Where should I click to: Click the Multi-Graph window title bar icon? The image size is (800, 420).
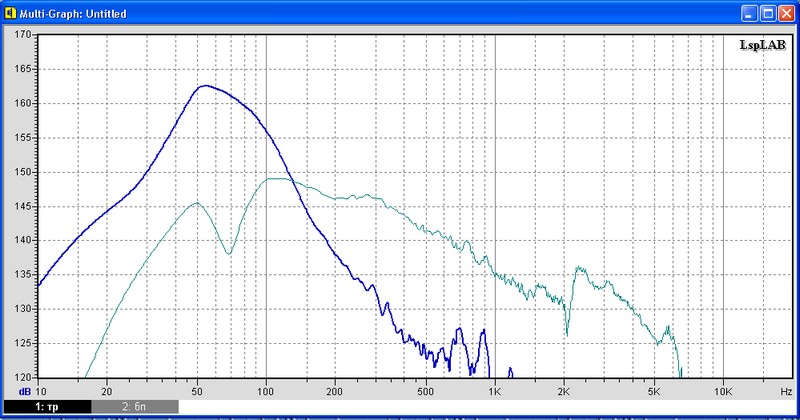(10, 13)
